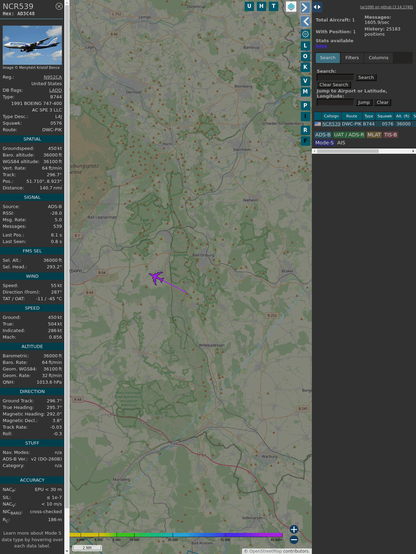The width and height of the screenshot is (416, 554).
Task: Toggle the T map button
Action: point(273,6)
